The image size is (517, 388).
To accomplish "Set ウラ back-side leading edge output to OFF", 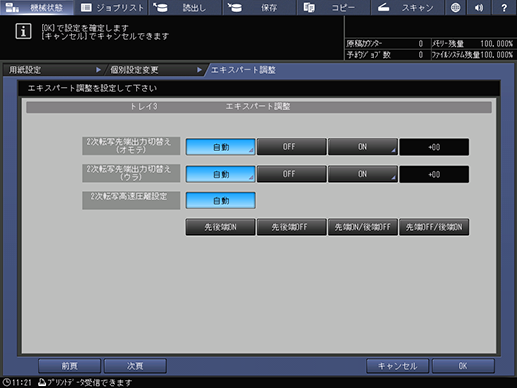I will [292, 174].
